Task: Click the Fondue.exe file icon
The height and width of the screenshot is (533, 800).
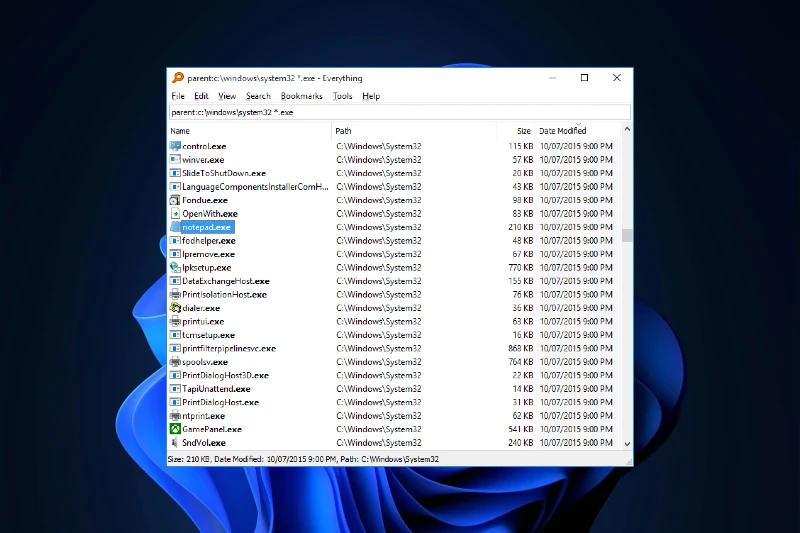Action: click(175, 200)
